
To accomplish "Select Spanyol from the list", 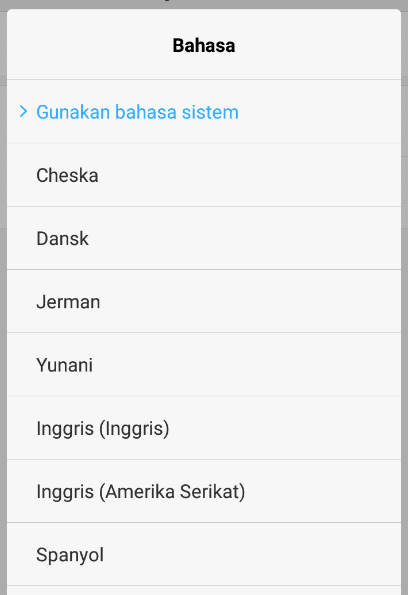I will tap(204, 554).
